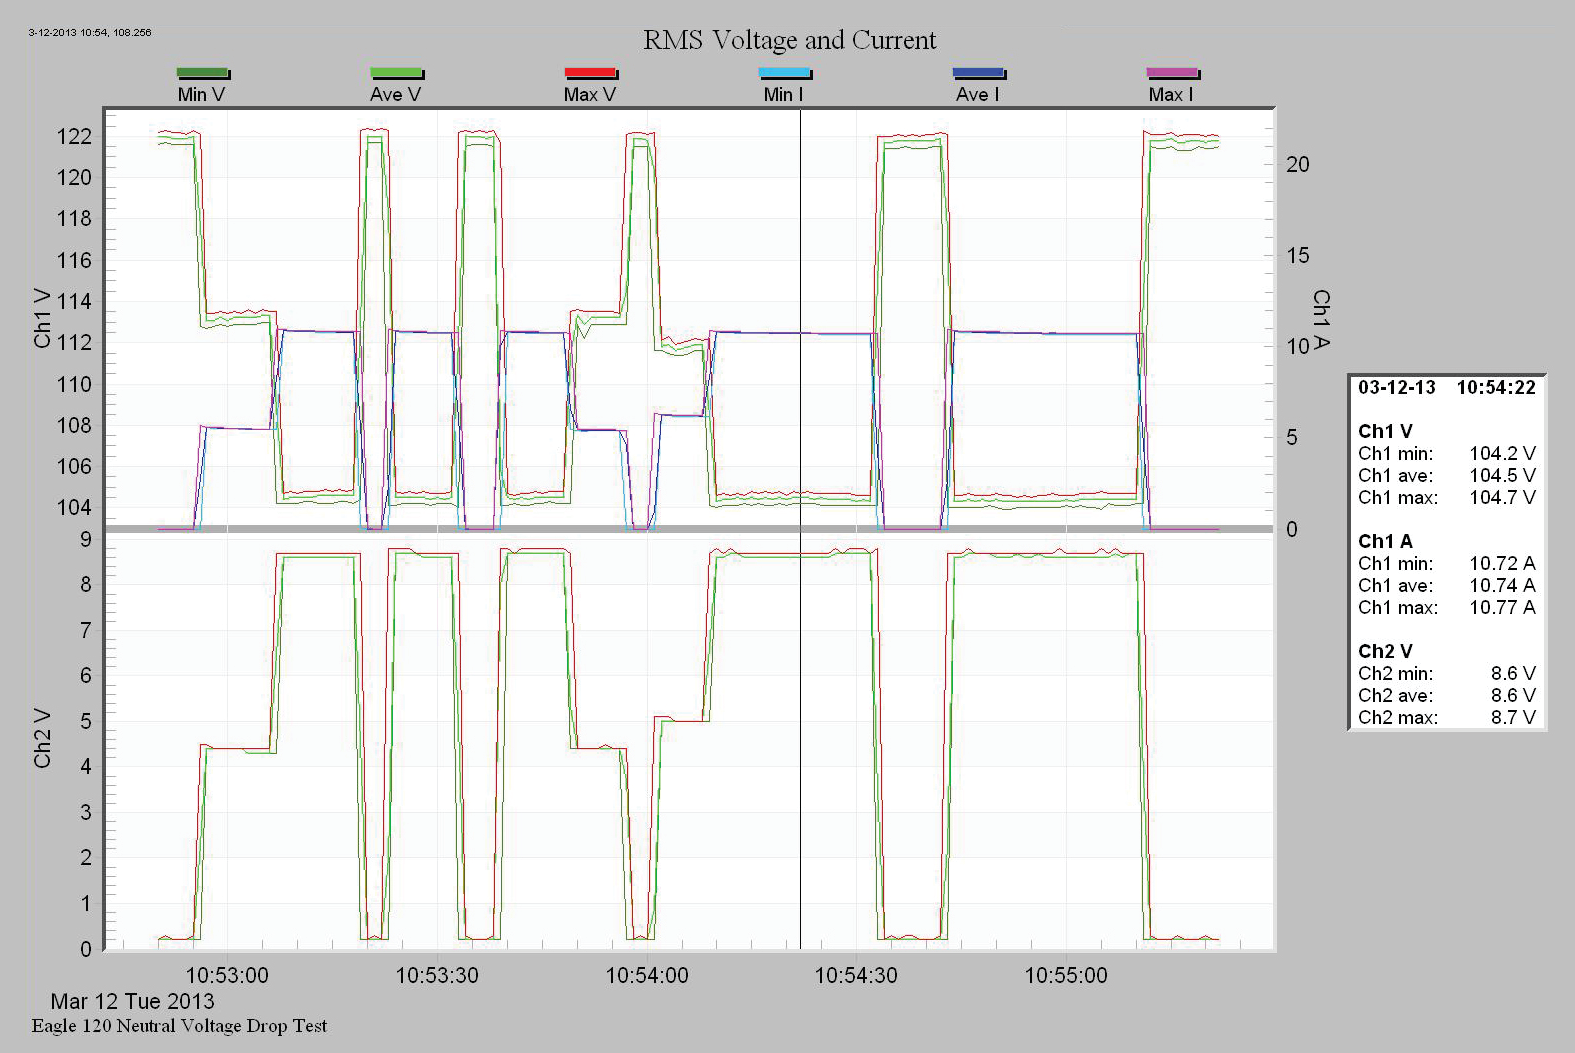Click the Max V red legend swatch
Image resolution: width=1575 pixels, height=1053 pixels.
coord(591,73)
